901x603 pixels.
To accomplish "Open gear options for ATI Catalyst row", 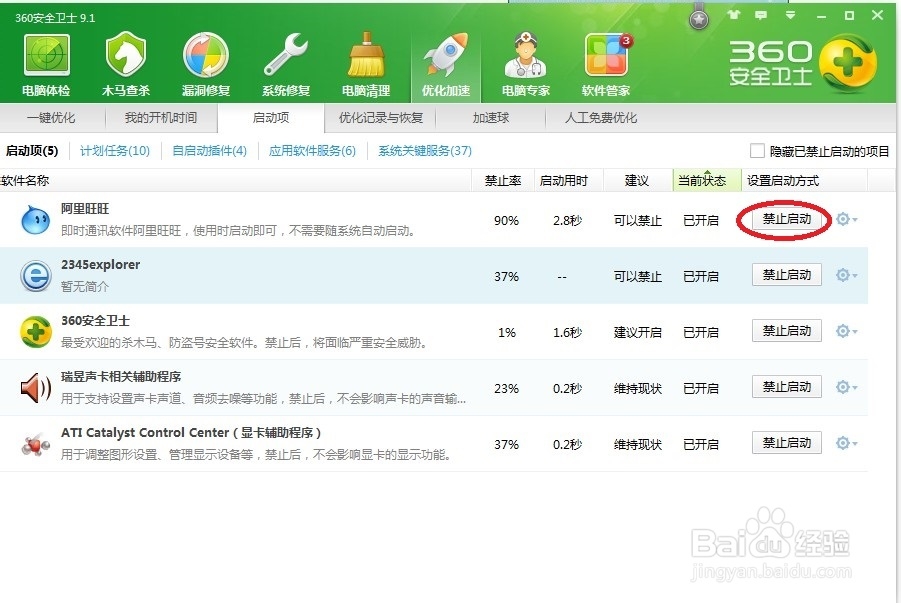I will pyautogui.click(x=846, y=443).
